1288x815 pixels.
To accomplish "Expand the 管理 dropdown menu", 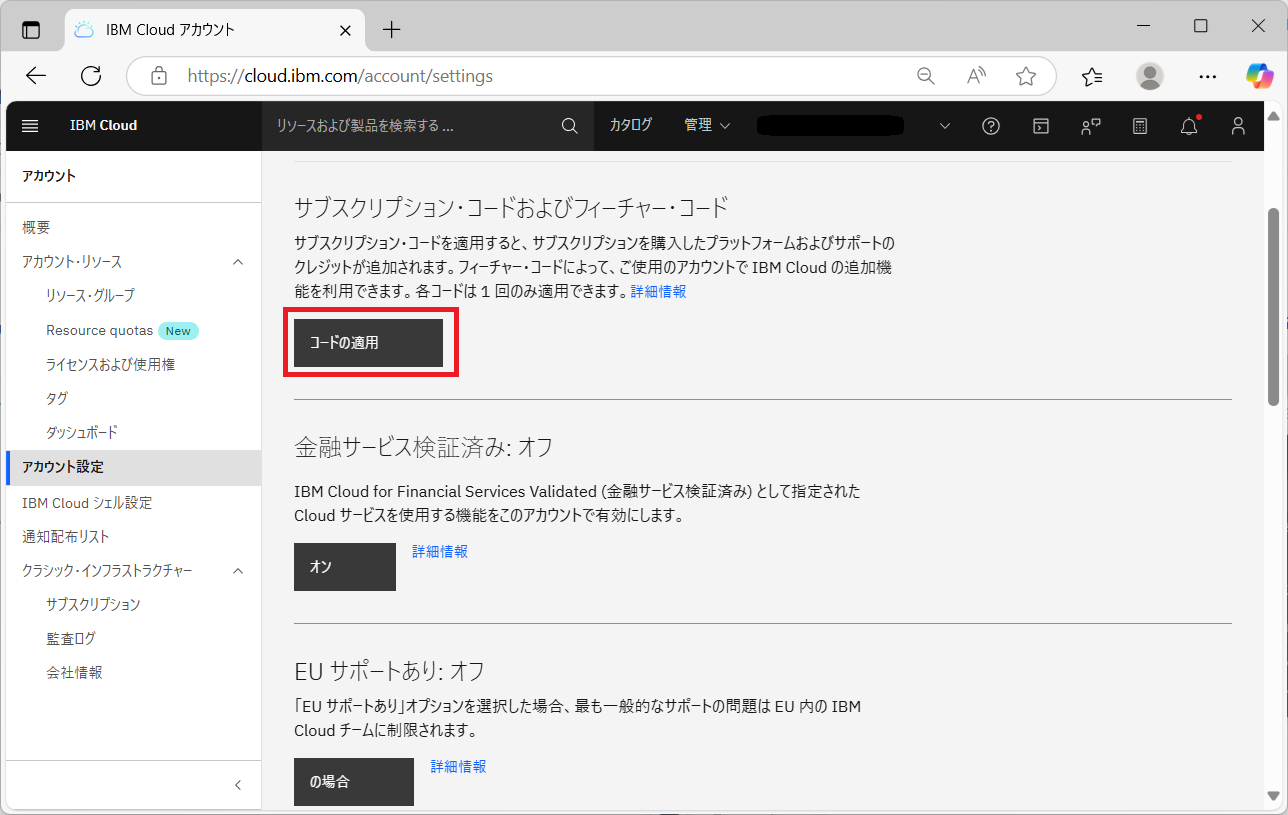I will (706, 125).
